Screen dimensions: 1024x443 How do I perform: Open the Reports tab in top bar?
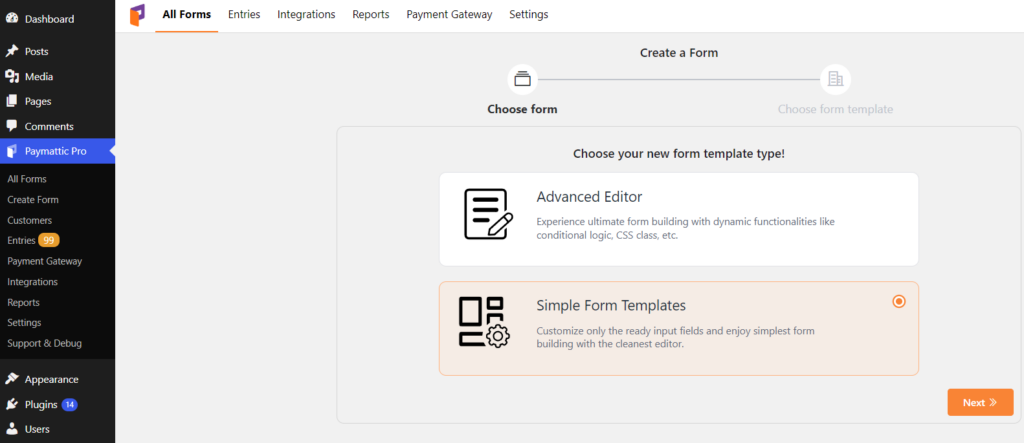point(371,14)
